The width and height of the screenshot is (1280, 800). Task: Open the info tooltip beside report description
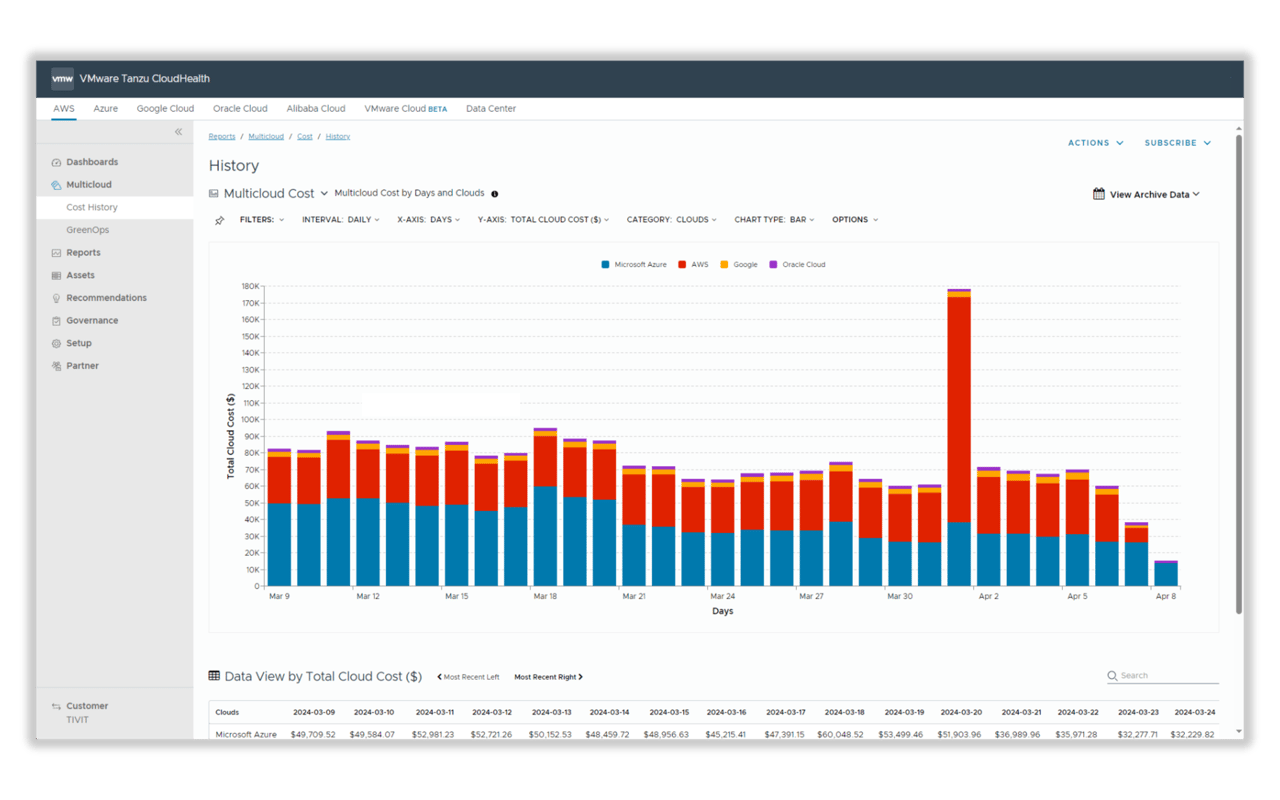click(x=494, y=194)
